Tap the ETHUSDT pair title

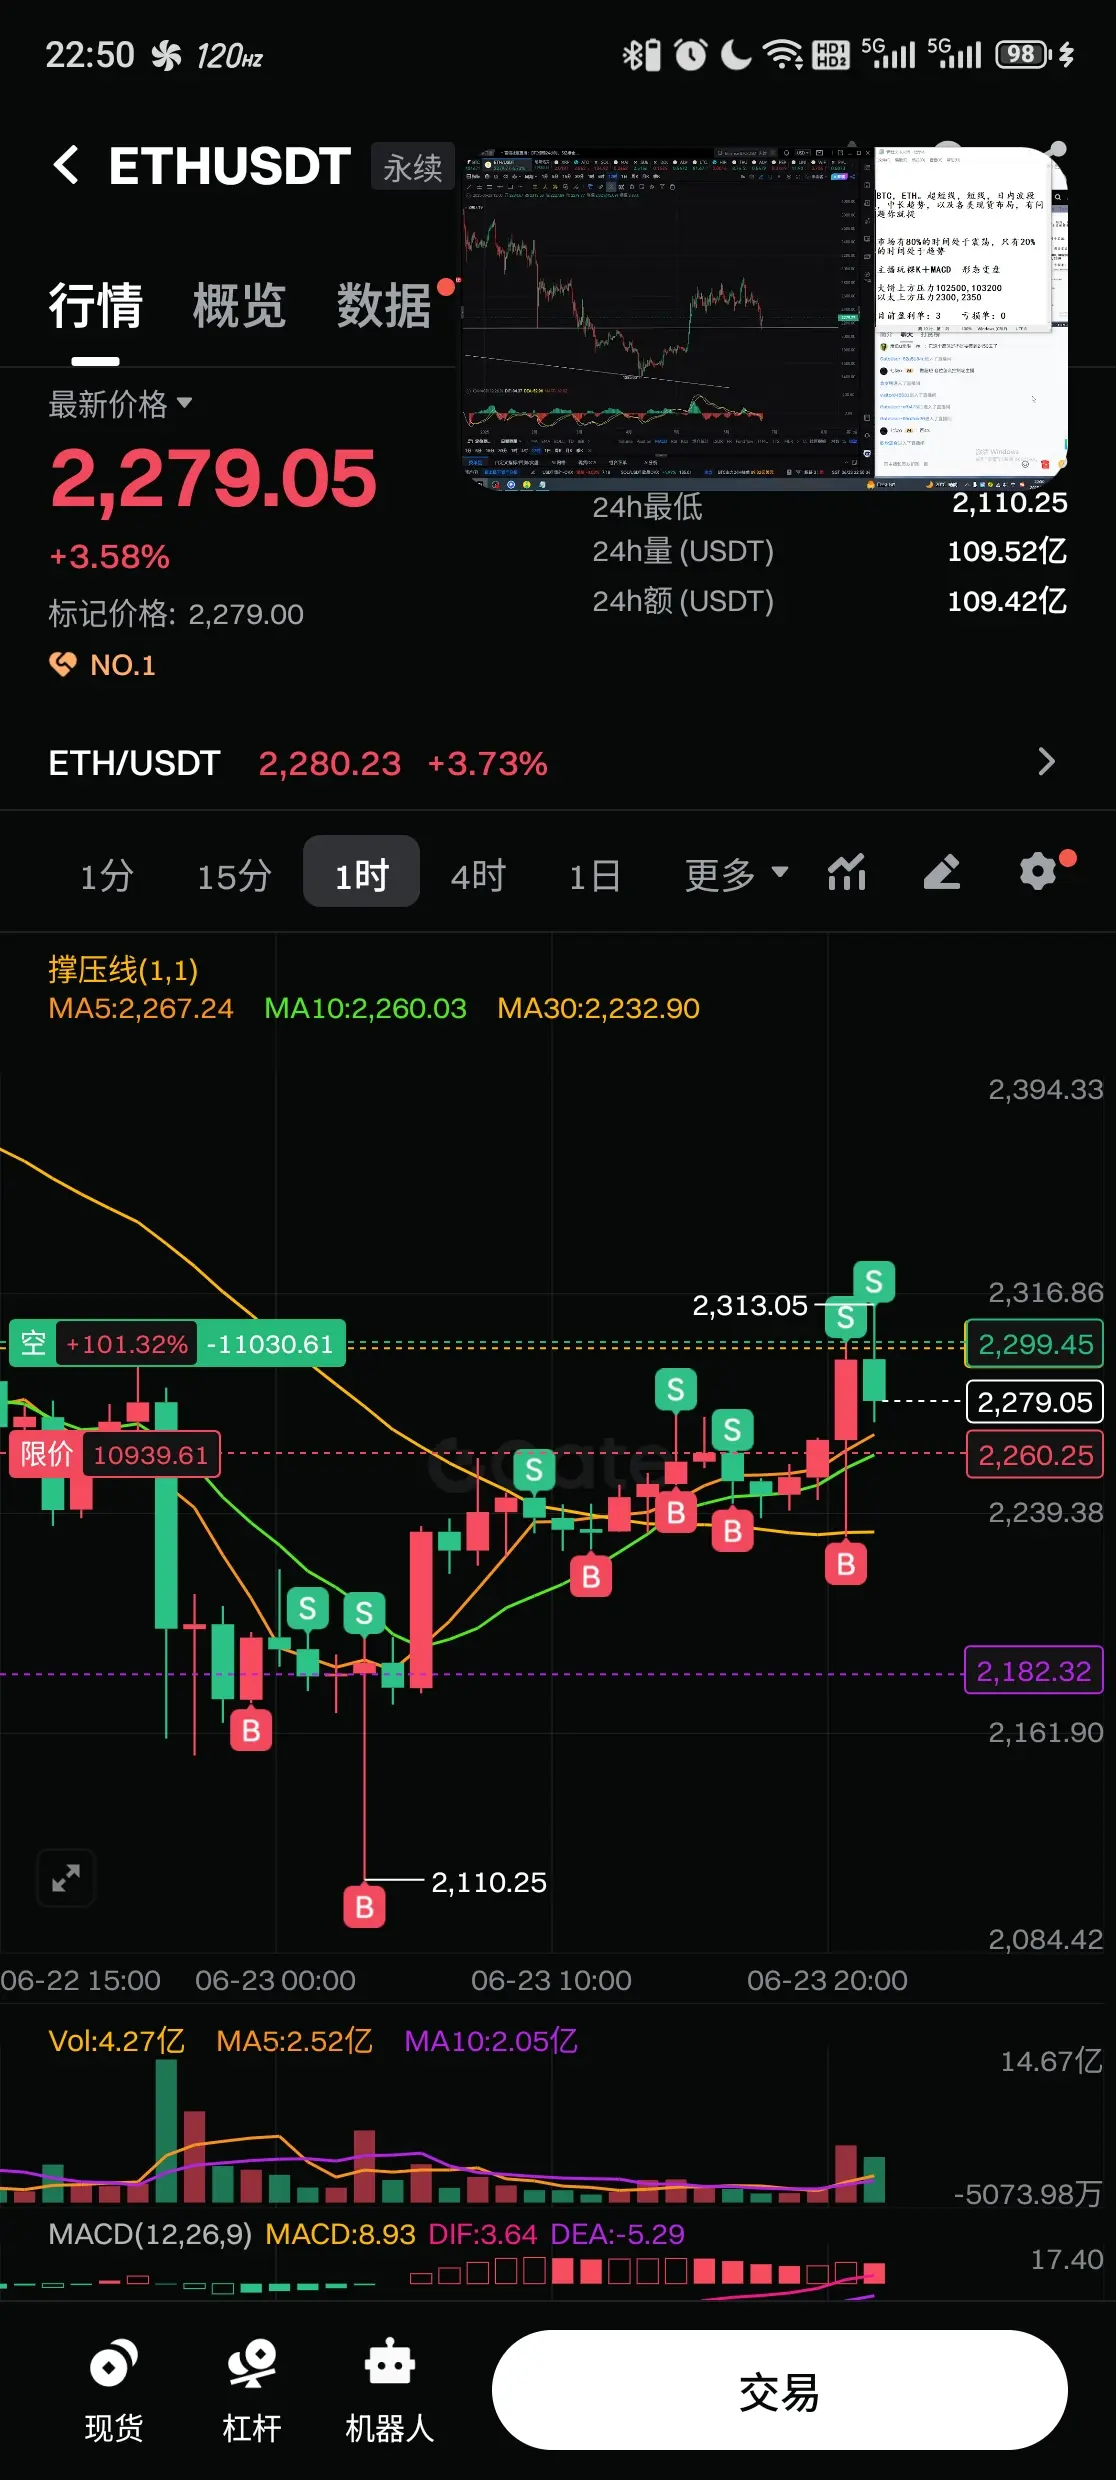(x=230, y=166)
